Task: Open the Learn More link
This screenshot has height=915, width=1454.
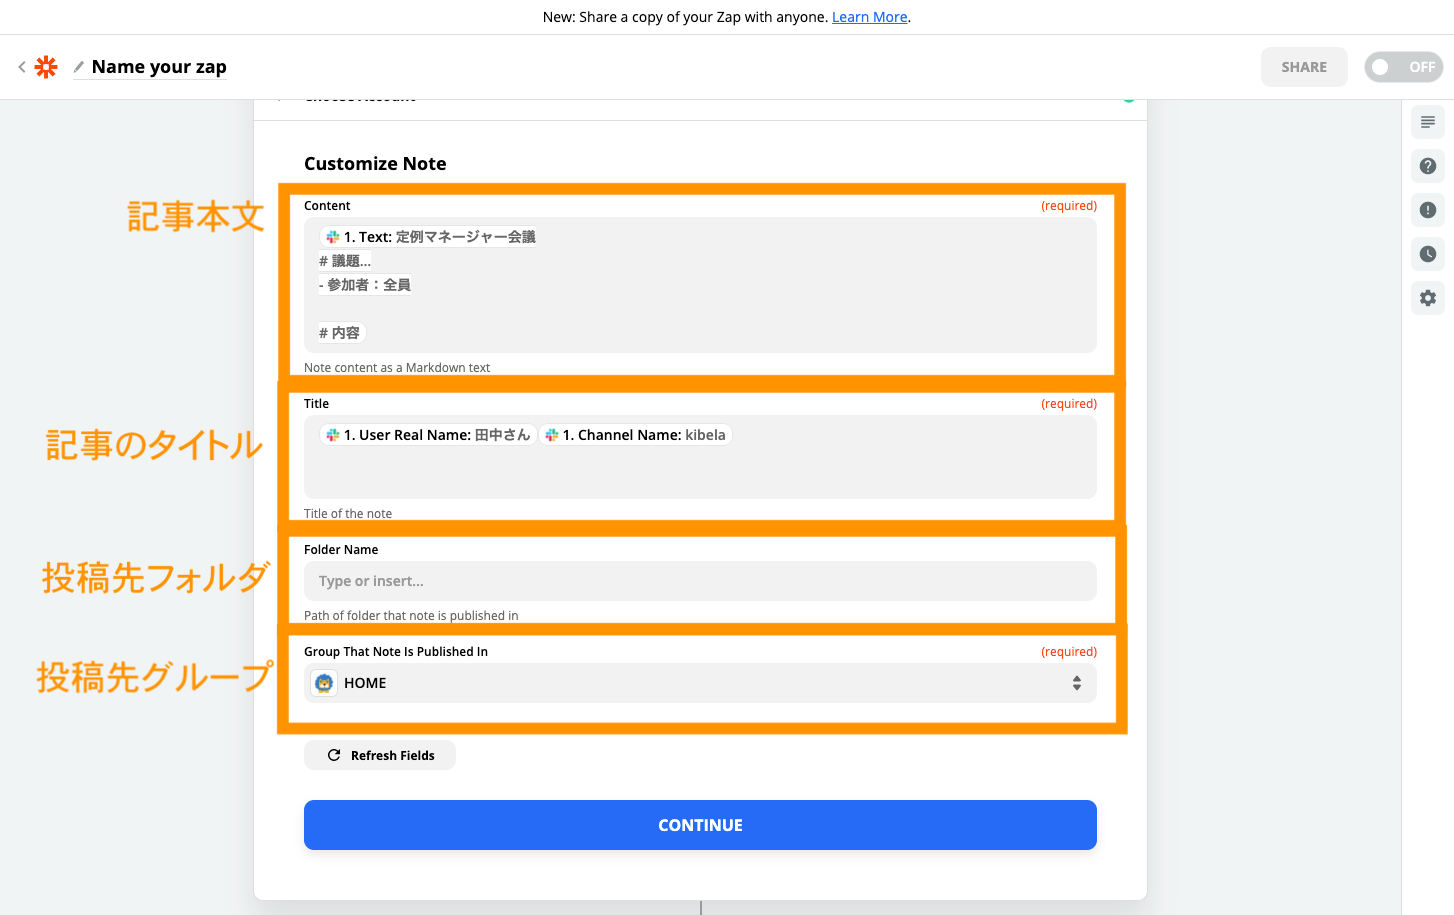Action: (x=869, y=17)
